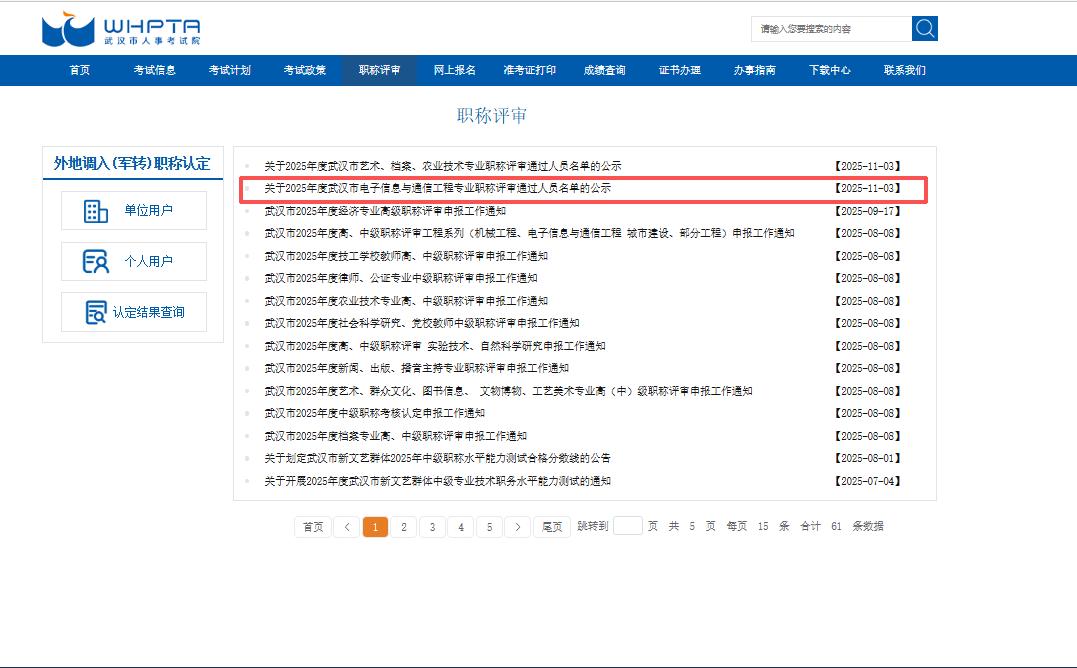The height and width of the screenshot is (668, 1077).
Task: Open the 网上报名 navigation menu
Action: (x=454, y=70)
